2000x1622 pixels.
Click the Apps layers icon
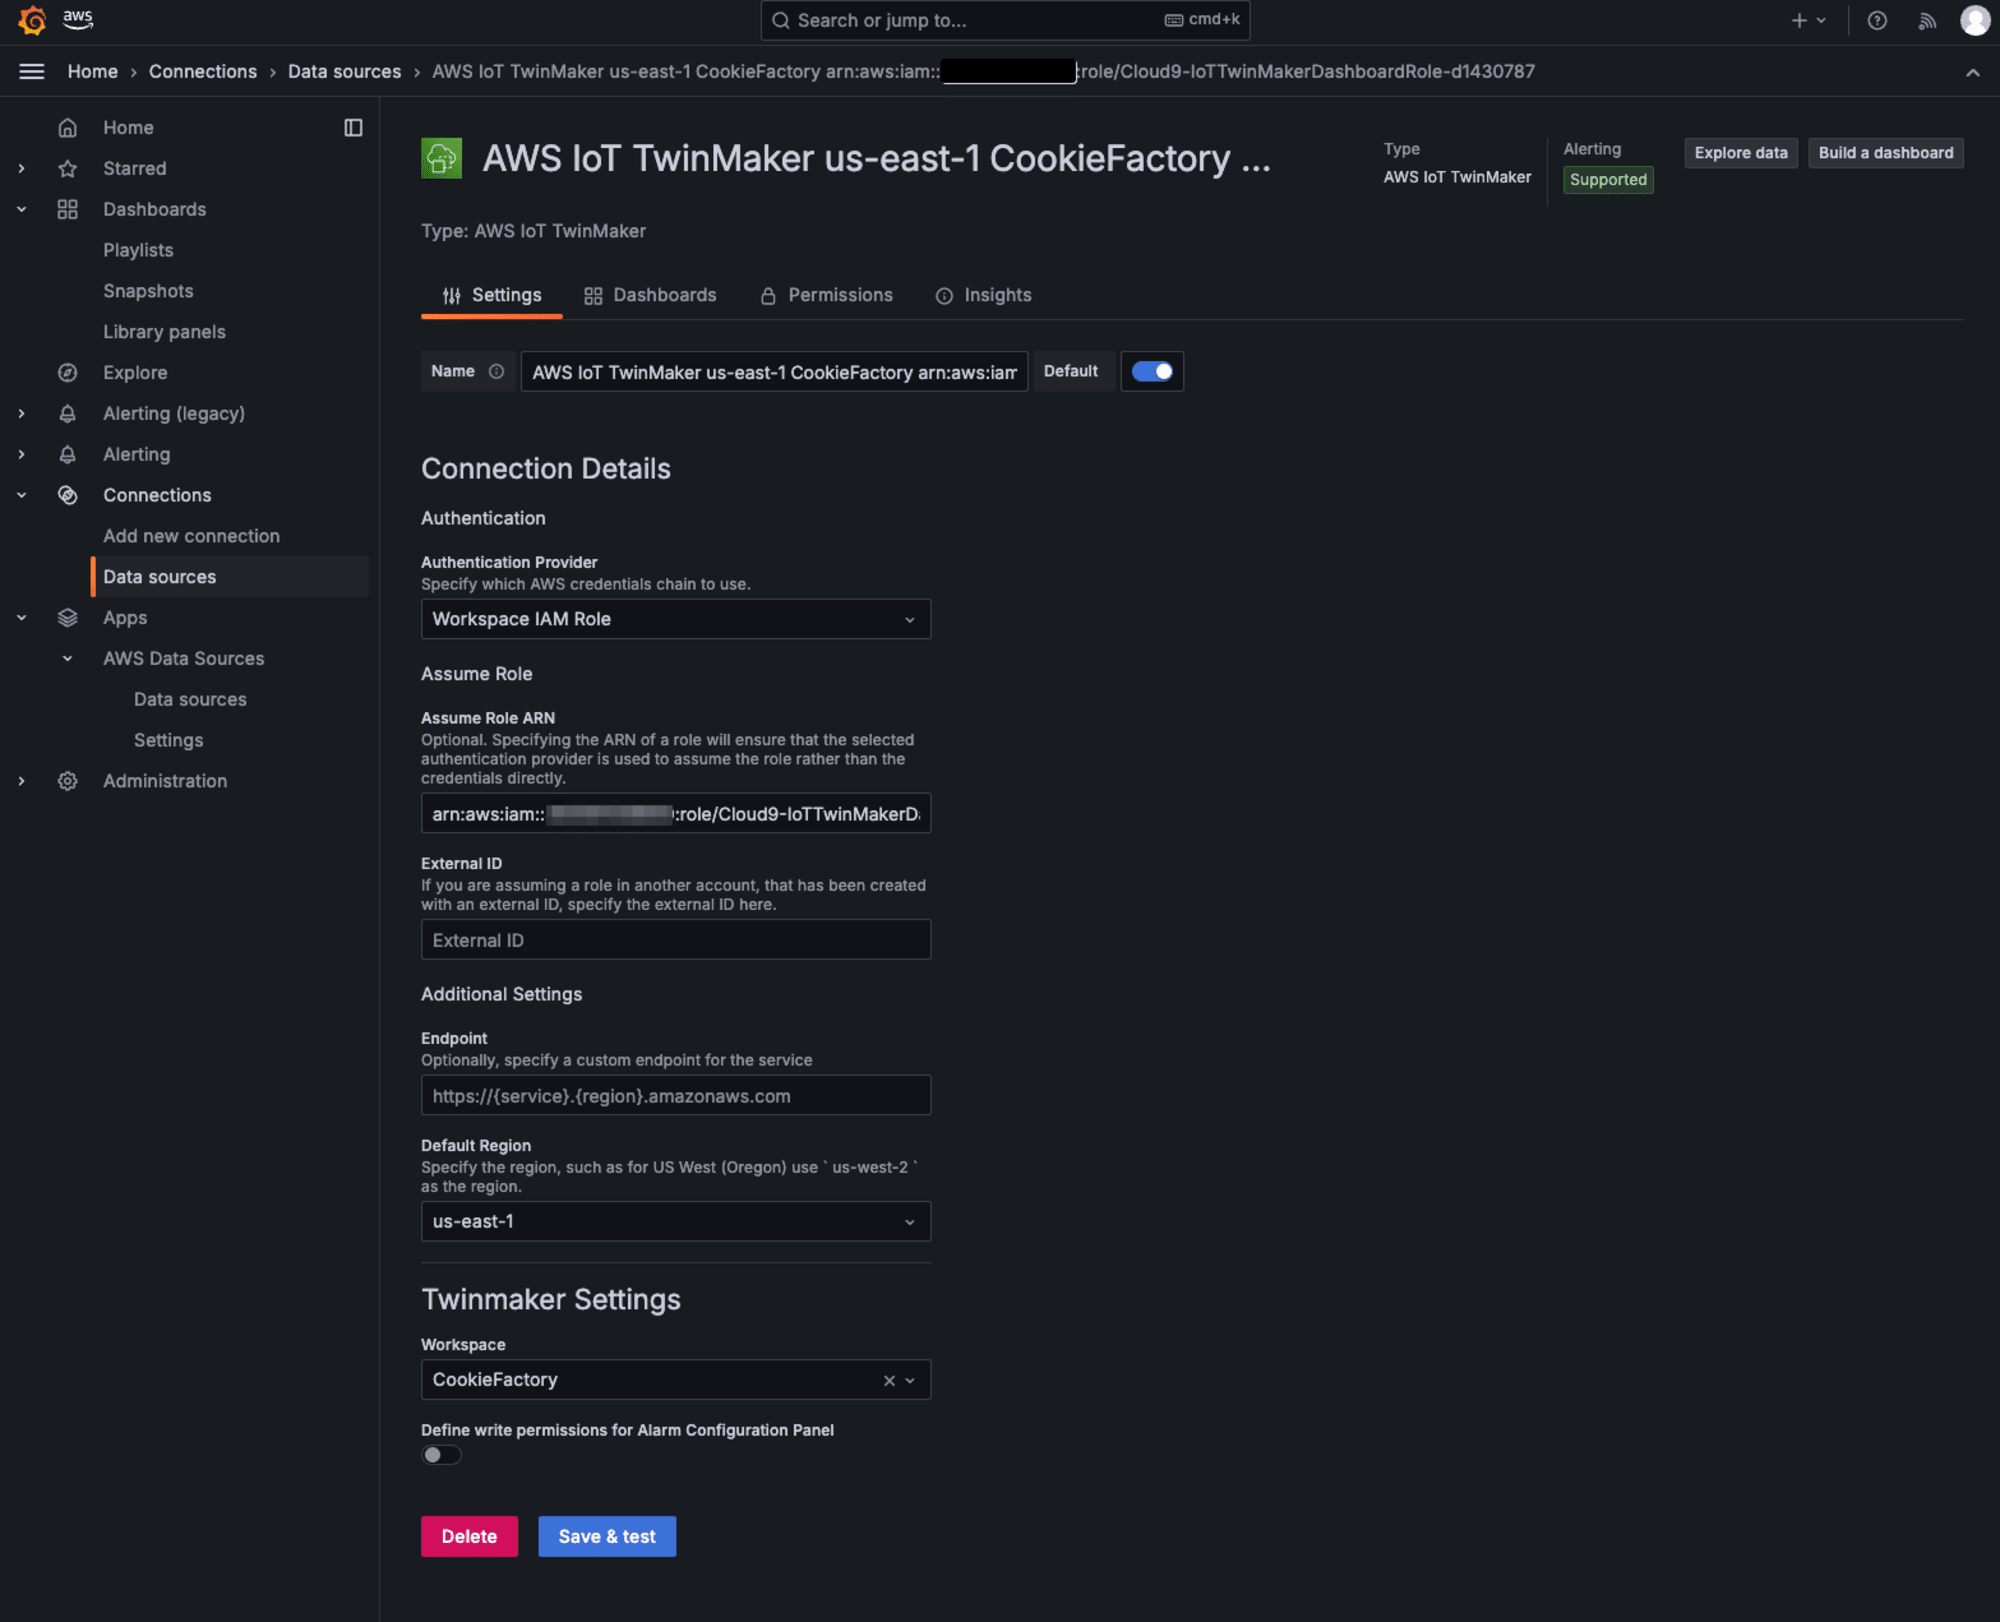tap(67, 618)
